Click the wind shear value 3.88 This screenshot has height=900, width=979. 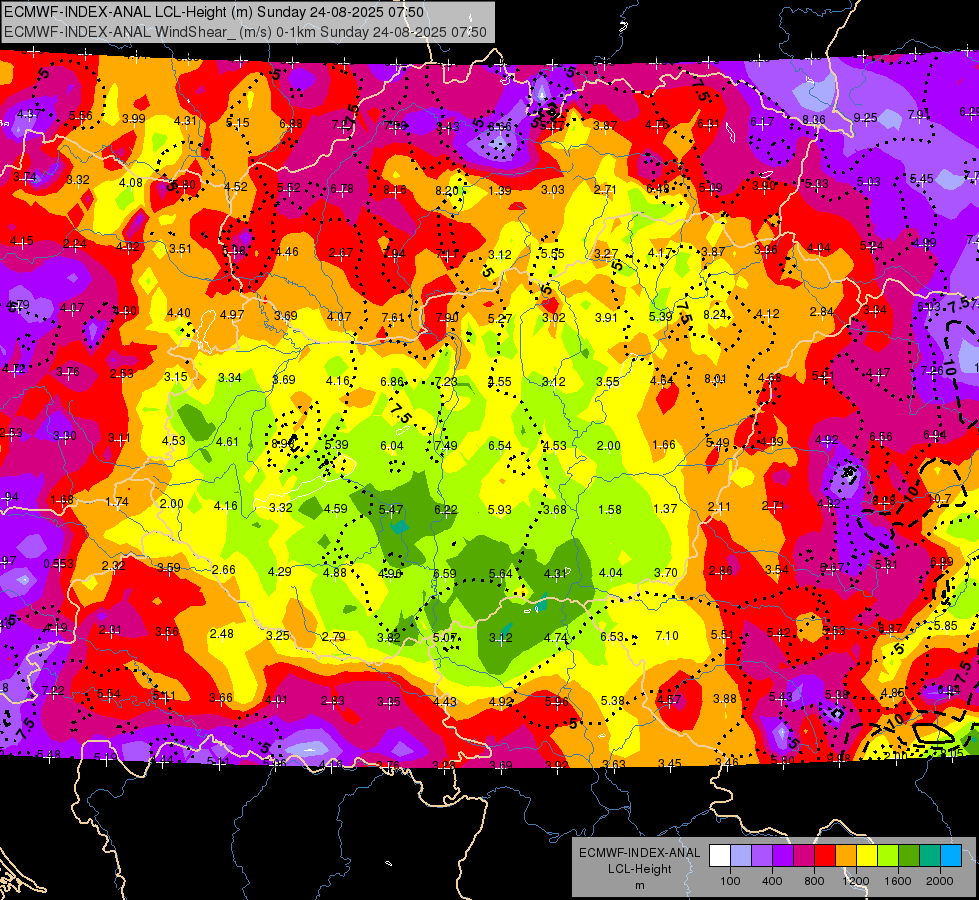pyautogui.click(x=725, y=698)
